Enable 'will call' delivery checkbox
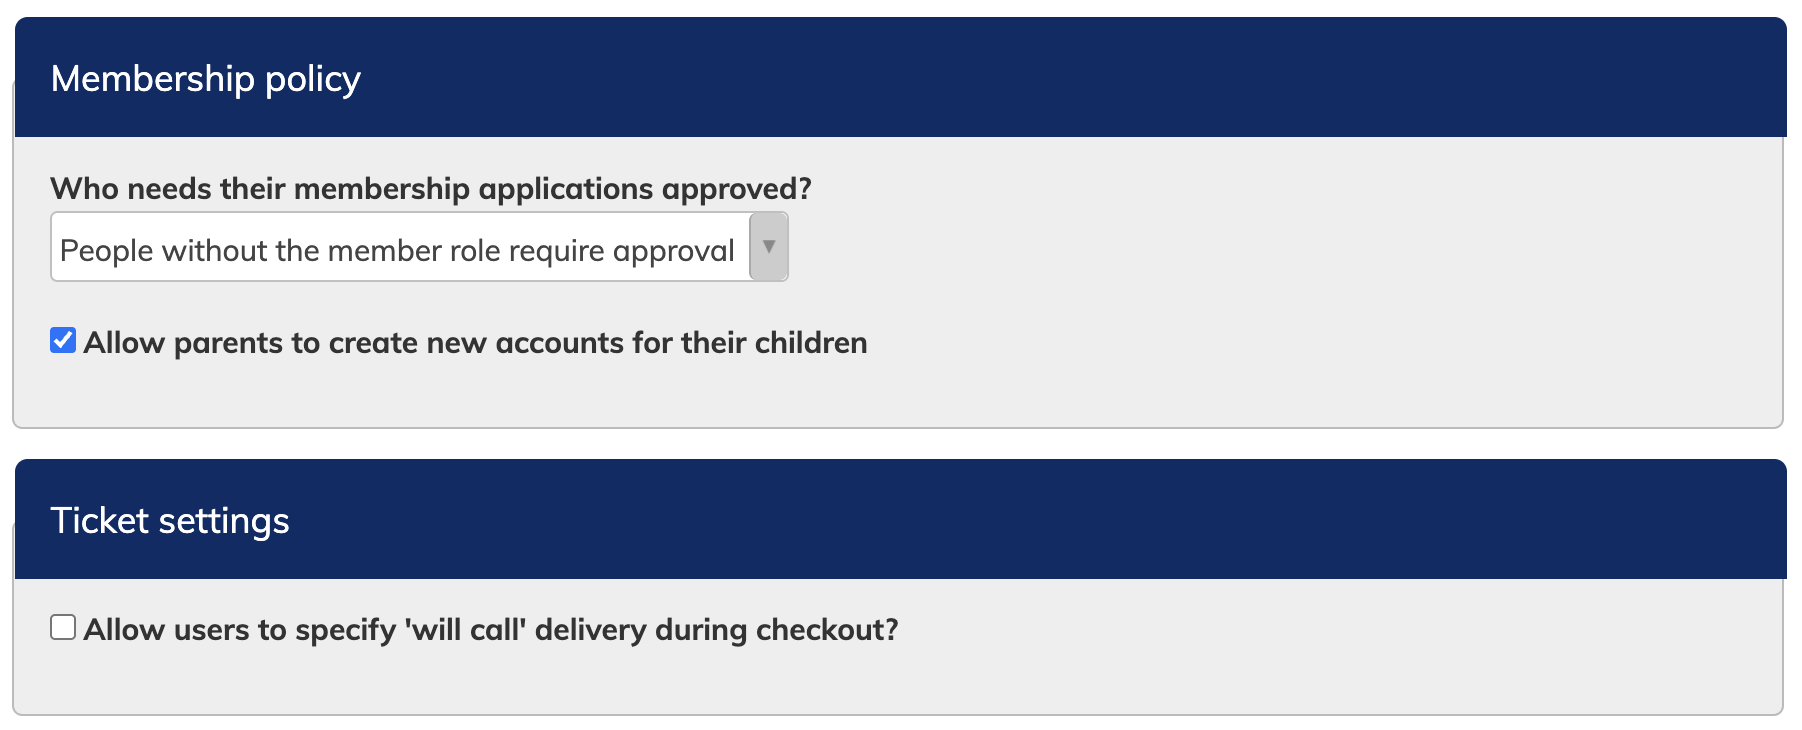Image resolution: width=1802 pixels, height=730 pixels. [63, 628]
